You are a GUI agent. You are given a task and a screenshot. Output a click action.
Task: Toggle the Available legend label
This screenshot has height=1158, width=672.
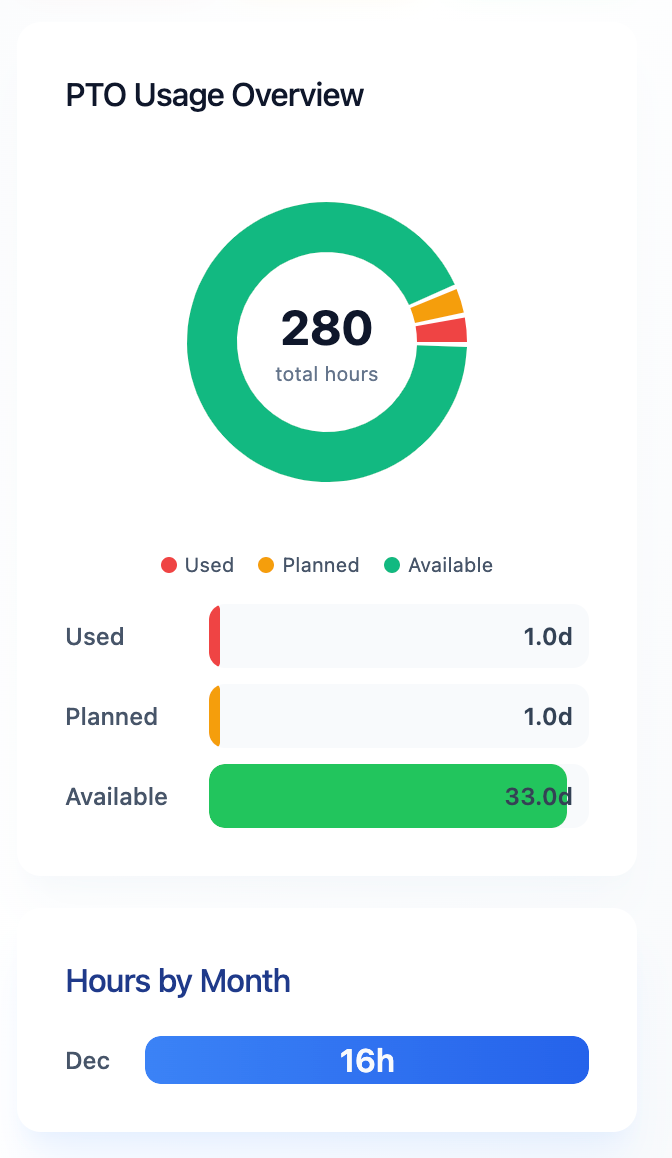[x=450, y=565]
